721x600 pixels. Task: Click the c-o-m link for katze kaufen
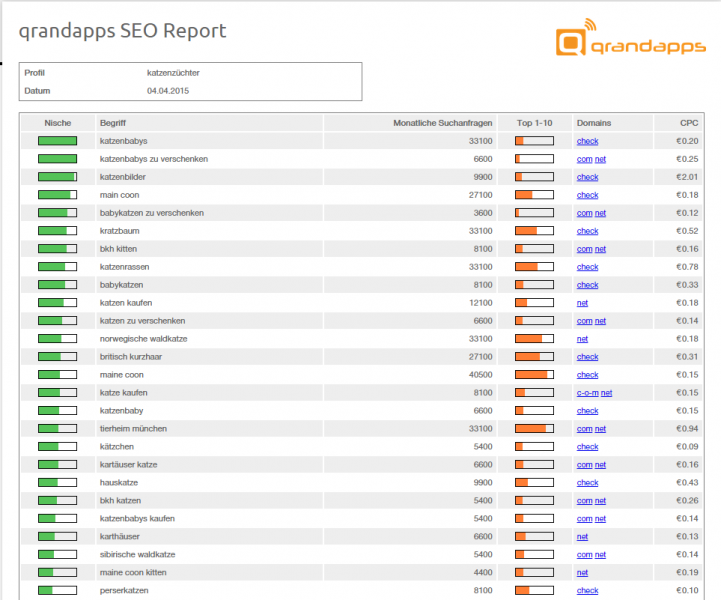(588, 393)
